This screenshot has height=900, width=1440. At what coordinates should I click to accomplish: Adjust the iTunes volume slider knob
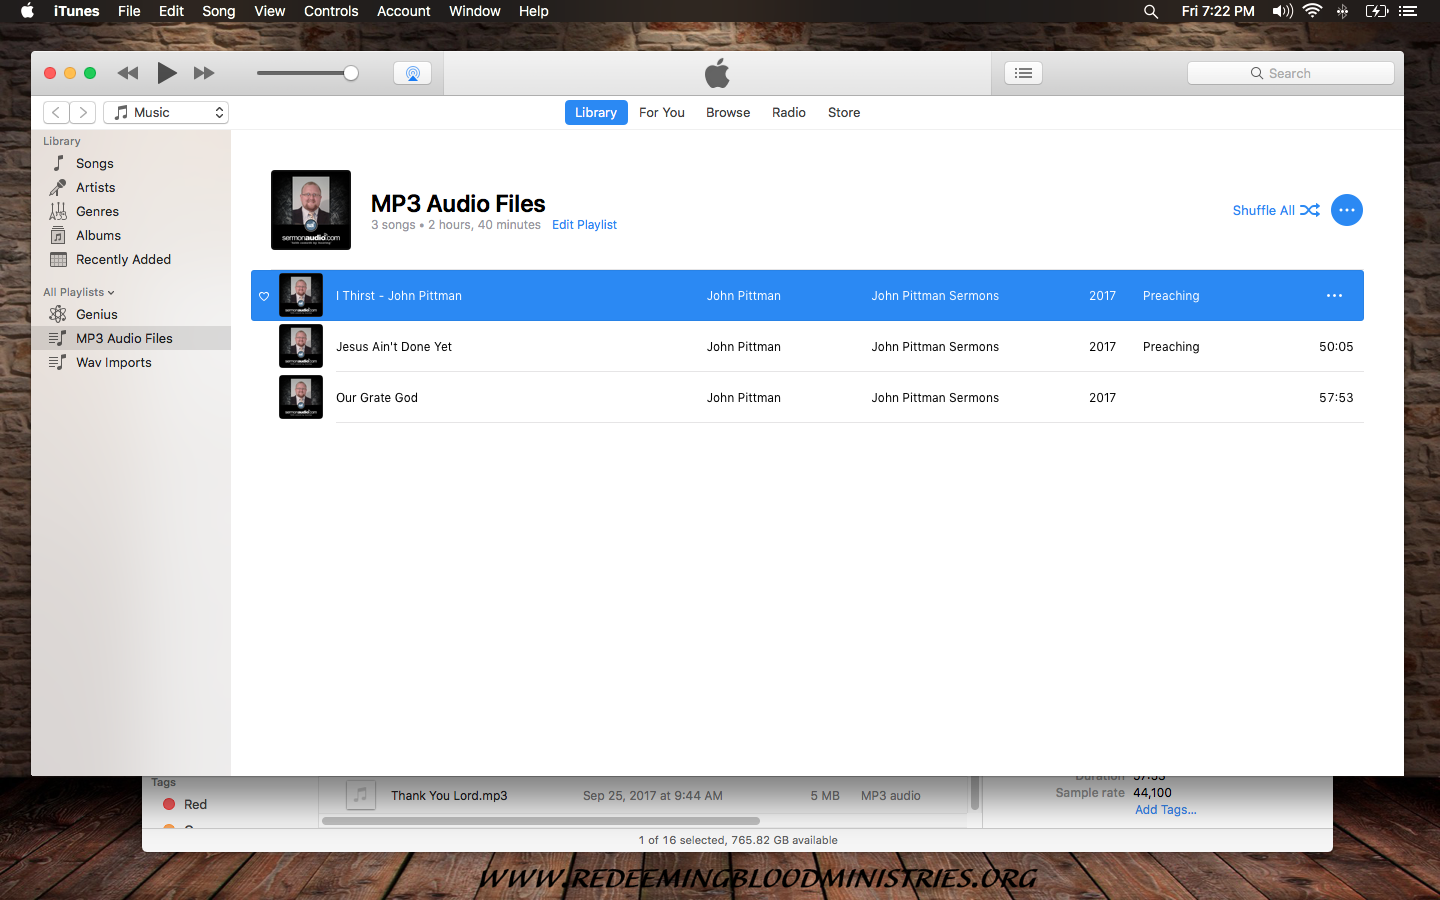[351, 73]
